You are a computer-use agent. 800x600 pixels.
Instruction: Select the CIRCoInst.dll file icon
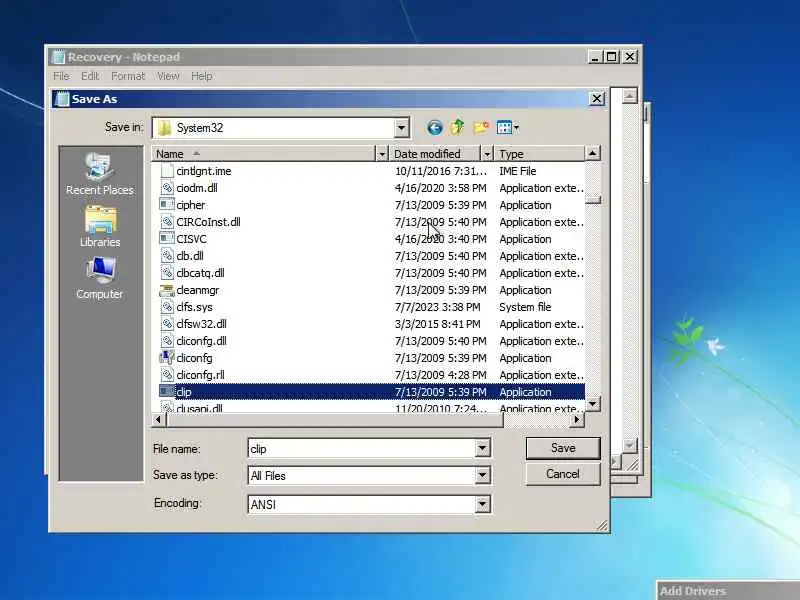coord(167,222)
